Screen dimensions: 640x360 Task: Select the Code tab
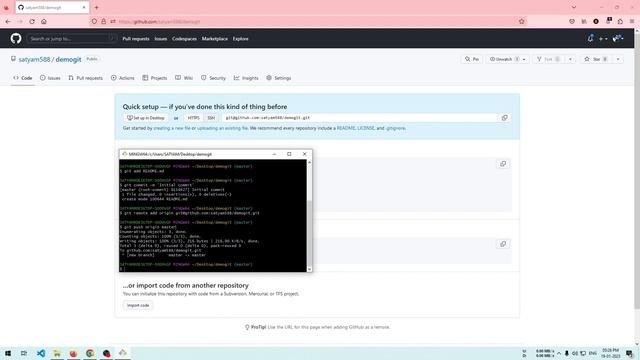pos(23,78)
